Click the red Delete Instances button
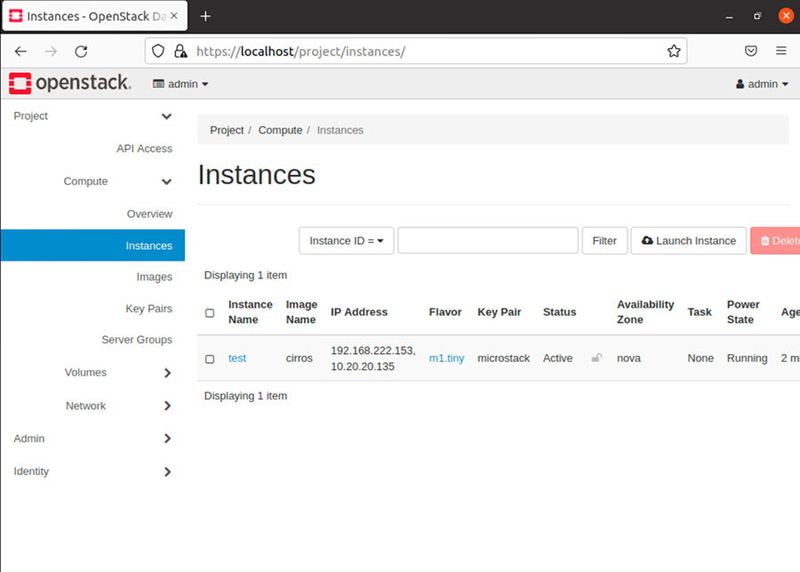800x572 pixels. tap(775, 241)
